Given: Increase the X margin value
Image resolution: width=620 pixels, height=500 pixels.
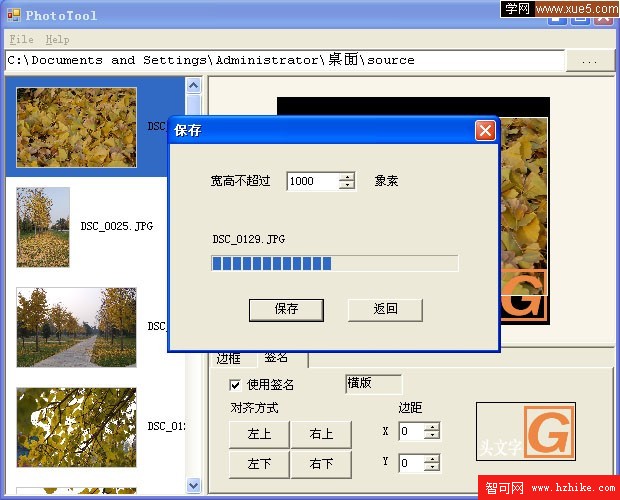Looking at the screenshot, I should (432, 427).
